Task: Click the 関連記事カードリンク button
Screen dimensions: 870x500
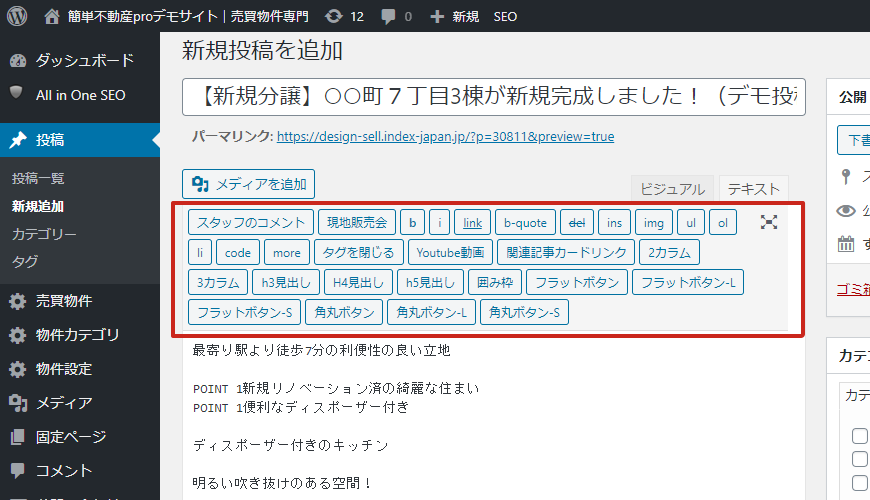Action: click(566, 253)
